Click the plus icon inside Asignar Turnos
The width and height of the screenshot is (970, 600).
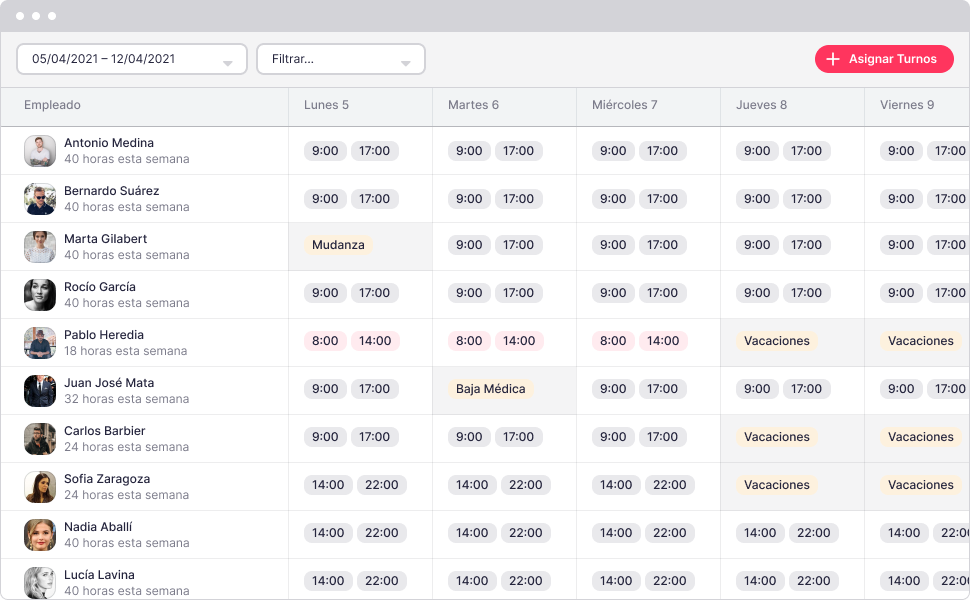click(x=833, y=59)
